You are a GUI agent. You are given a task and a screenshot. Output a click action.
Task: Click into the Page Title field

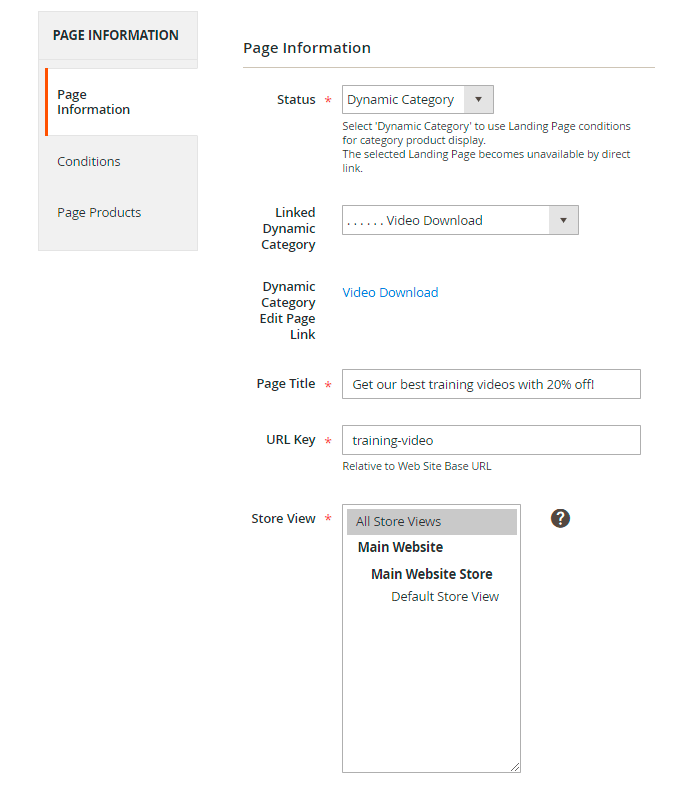tap(491, 384)
